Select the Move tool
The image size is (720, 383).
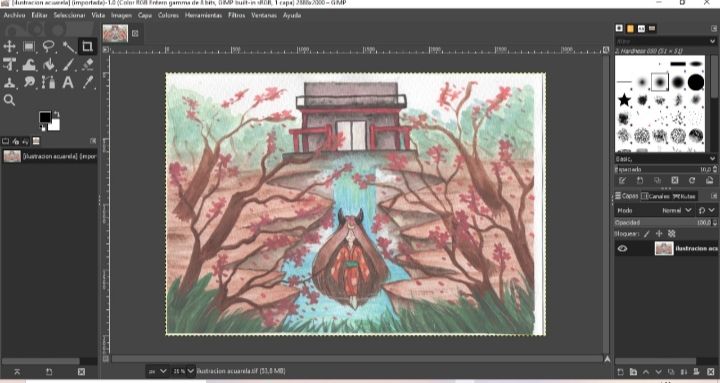point(9,46)
